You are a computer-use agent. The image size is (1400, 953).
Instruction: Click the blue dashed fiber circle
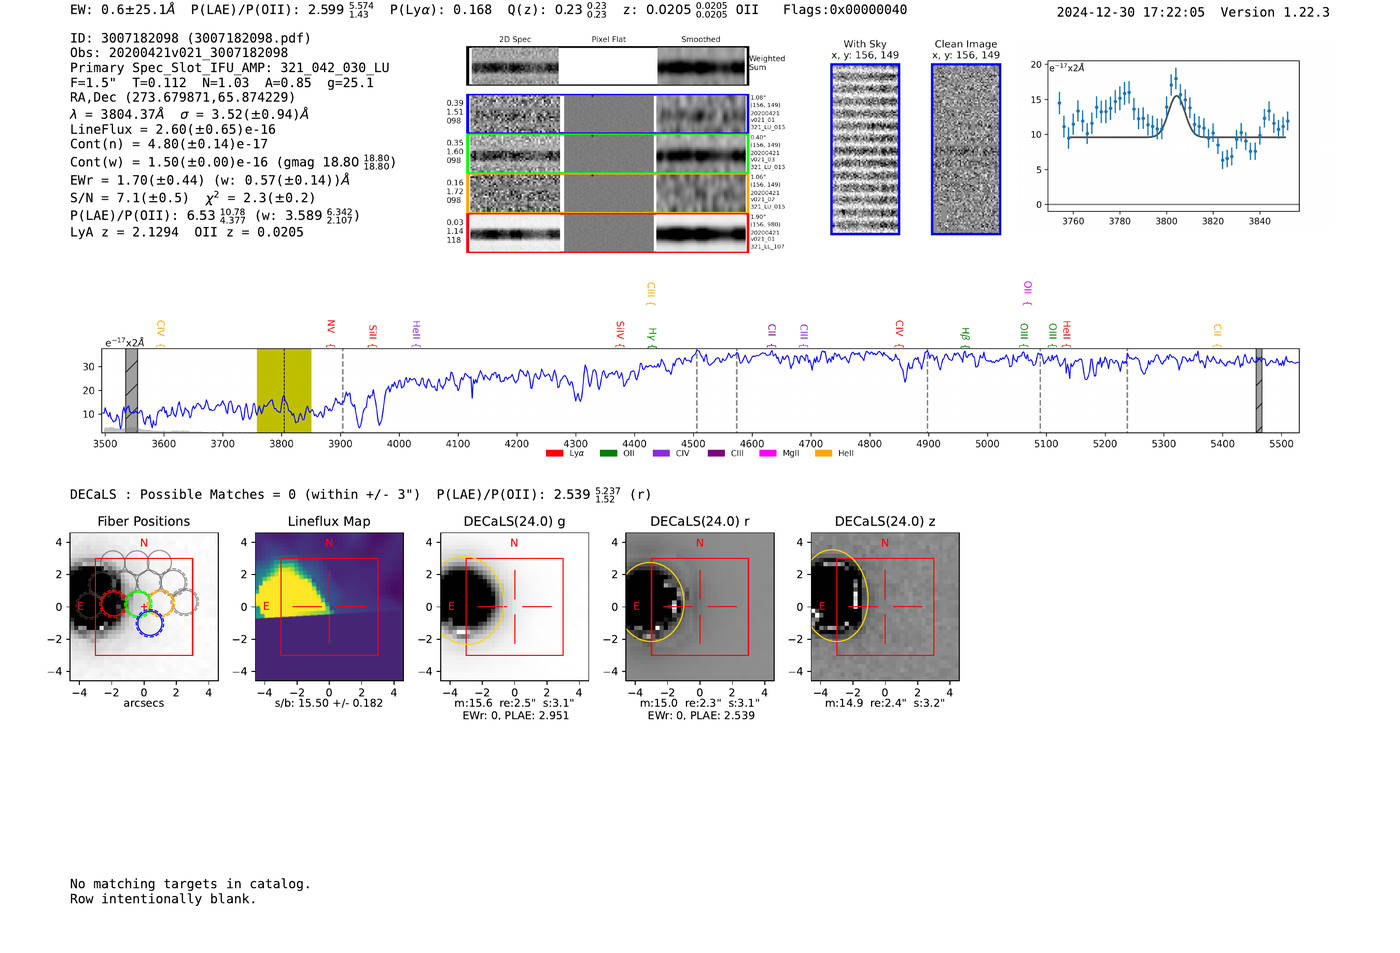coord(149,624)
